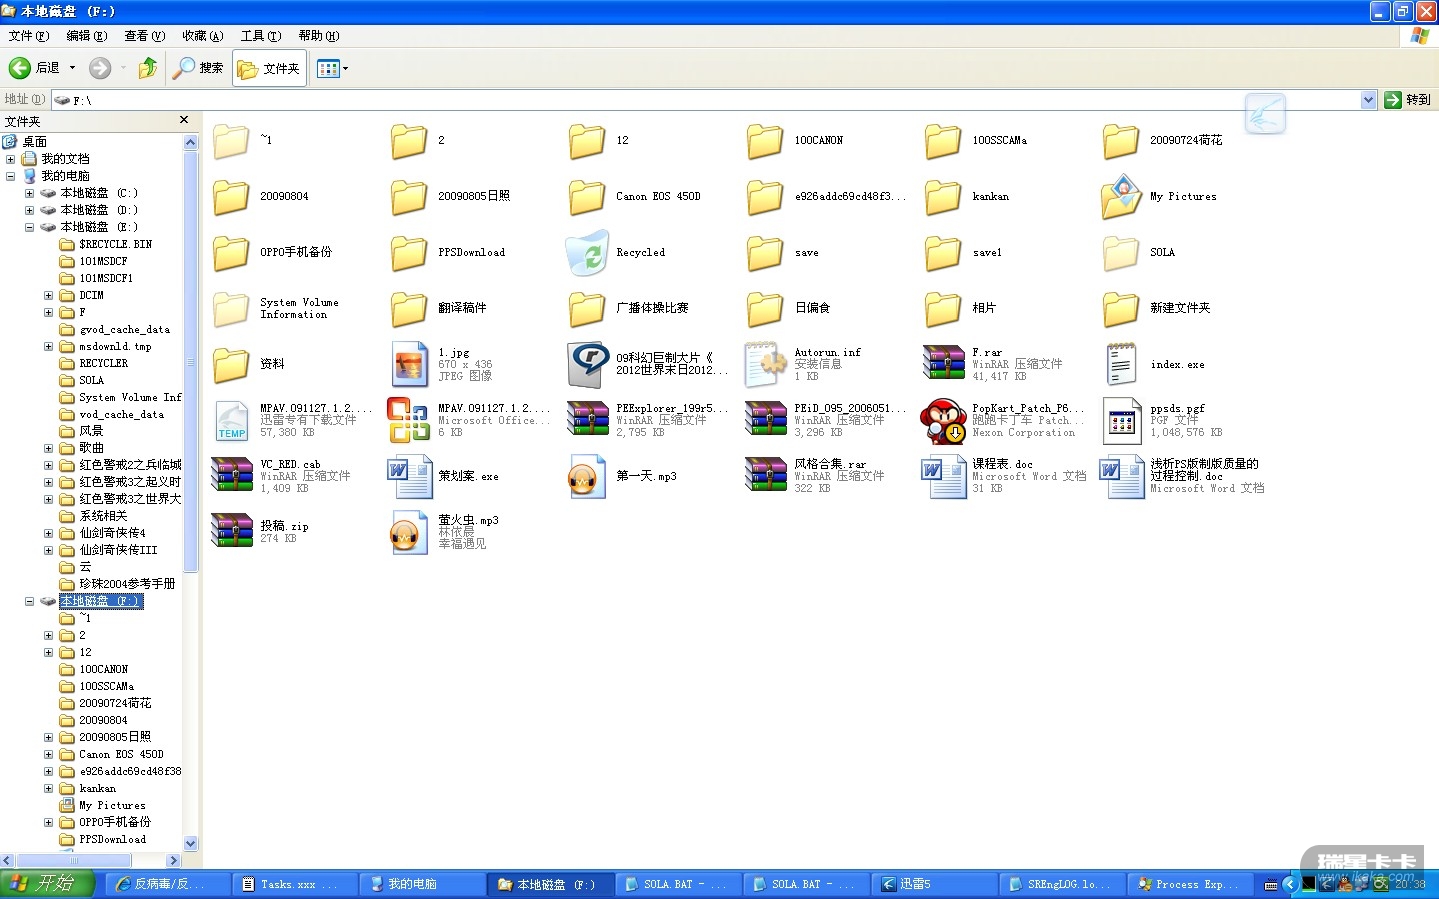Select the PopKart_Patch installer icon
Viewport: 1439px width, 899px height.
coord(943,420)
